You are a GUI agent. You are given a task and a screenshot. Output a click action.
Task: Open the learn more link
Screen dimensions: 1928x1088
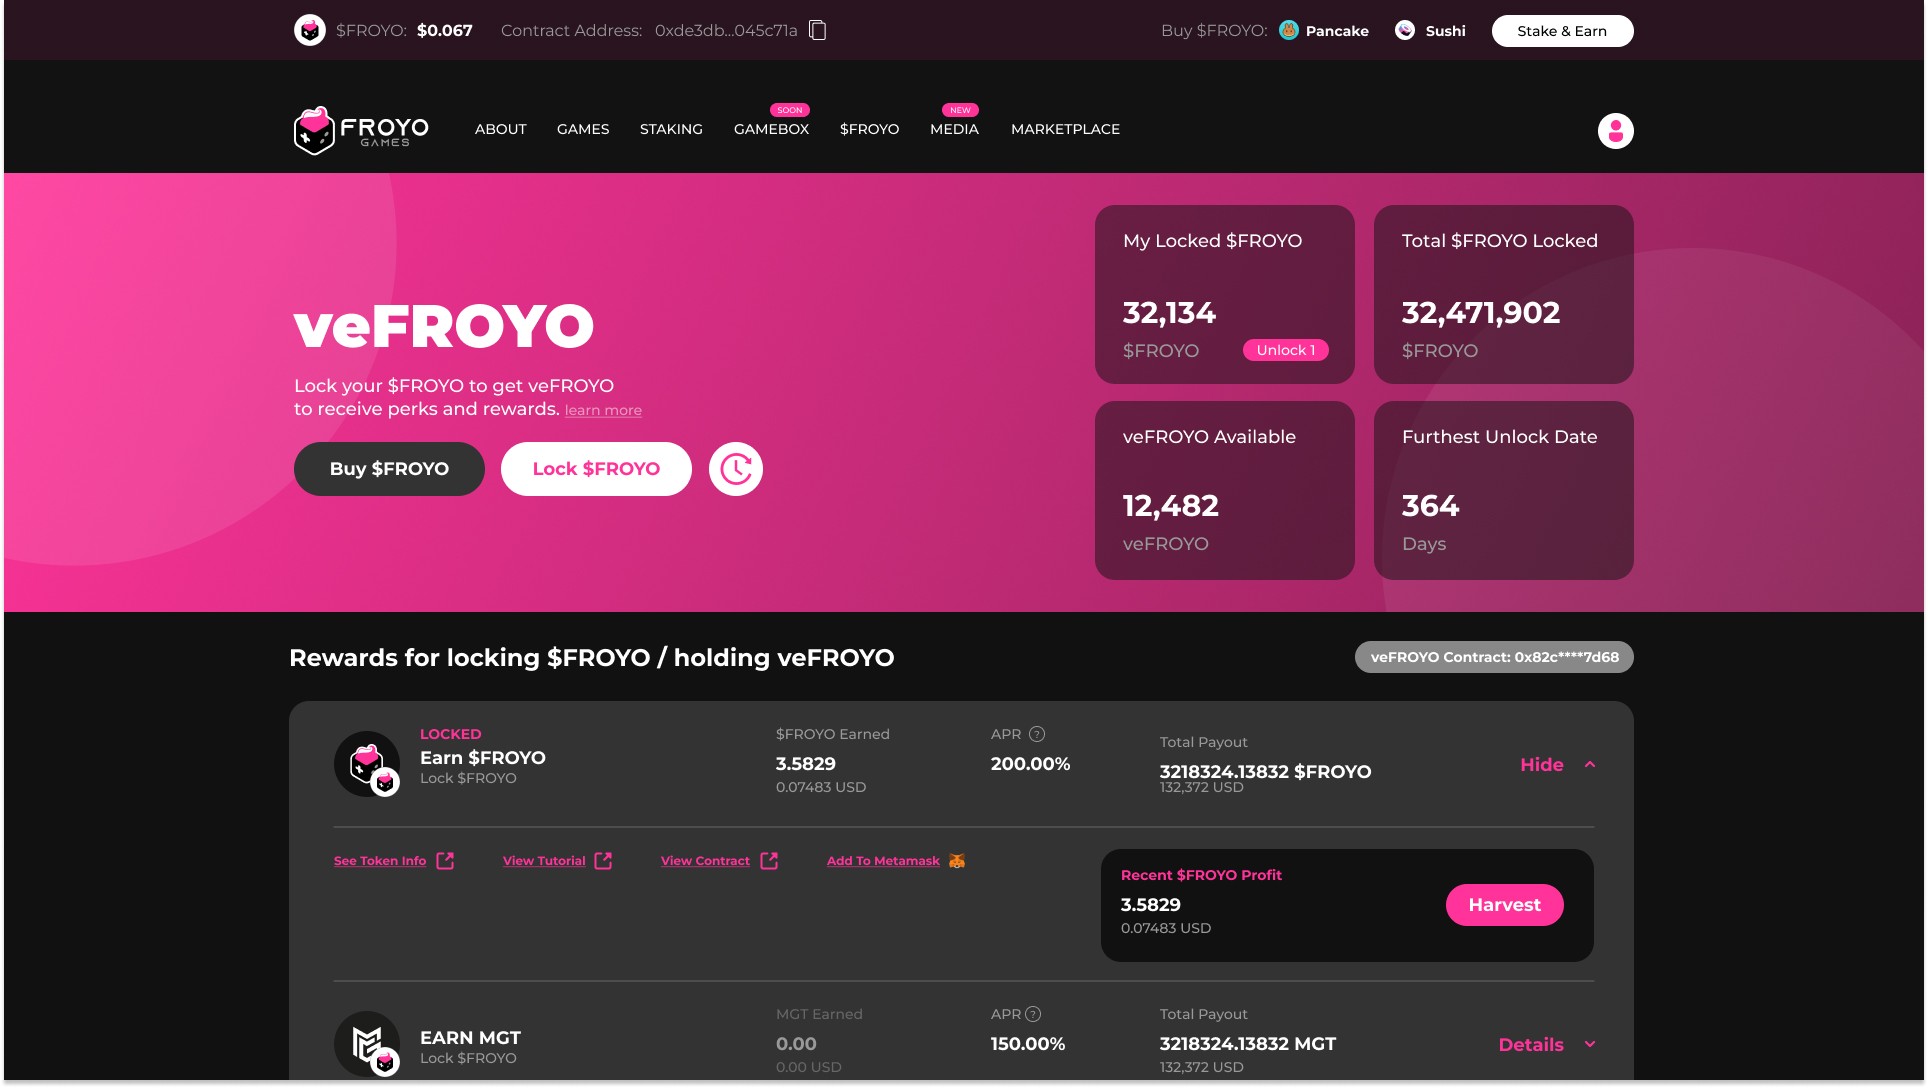(603, 410)
